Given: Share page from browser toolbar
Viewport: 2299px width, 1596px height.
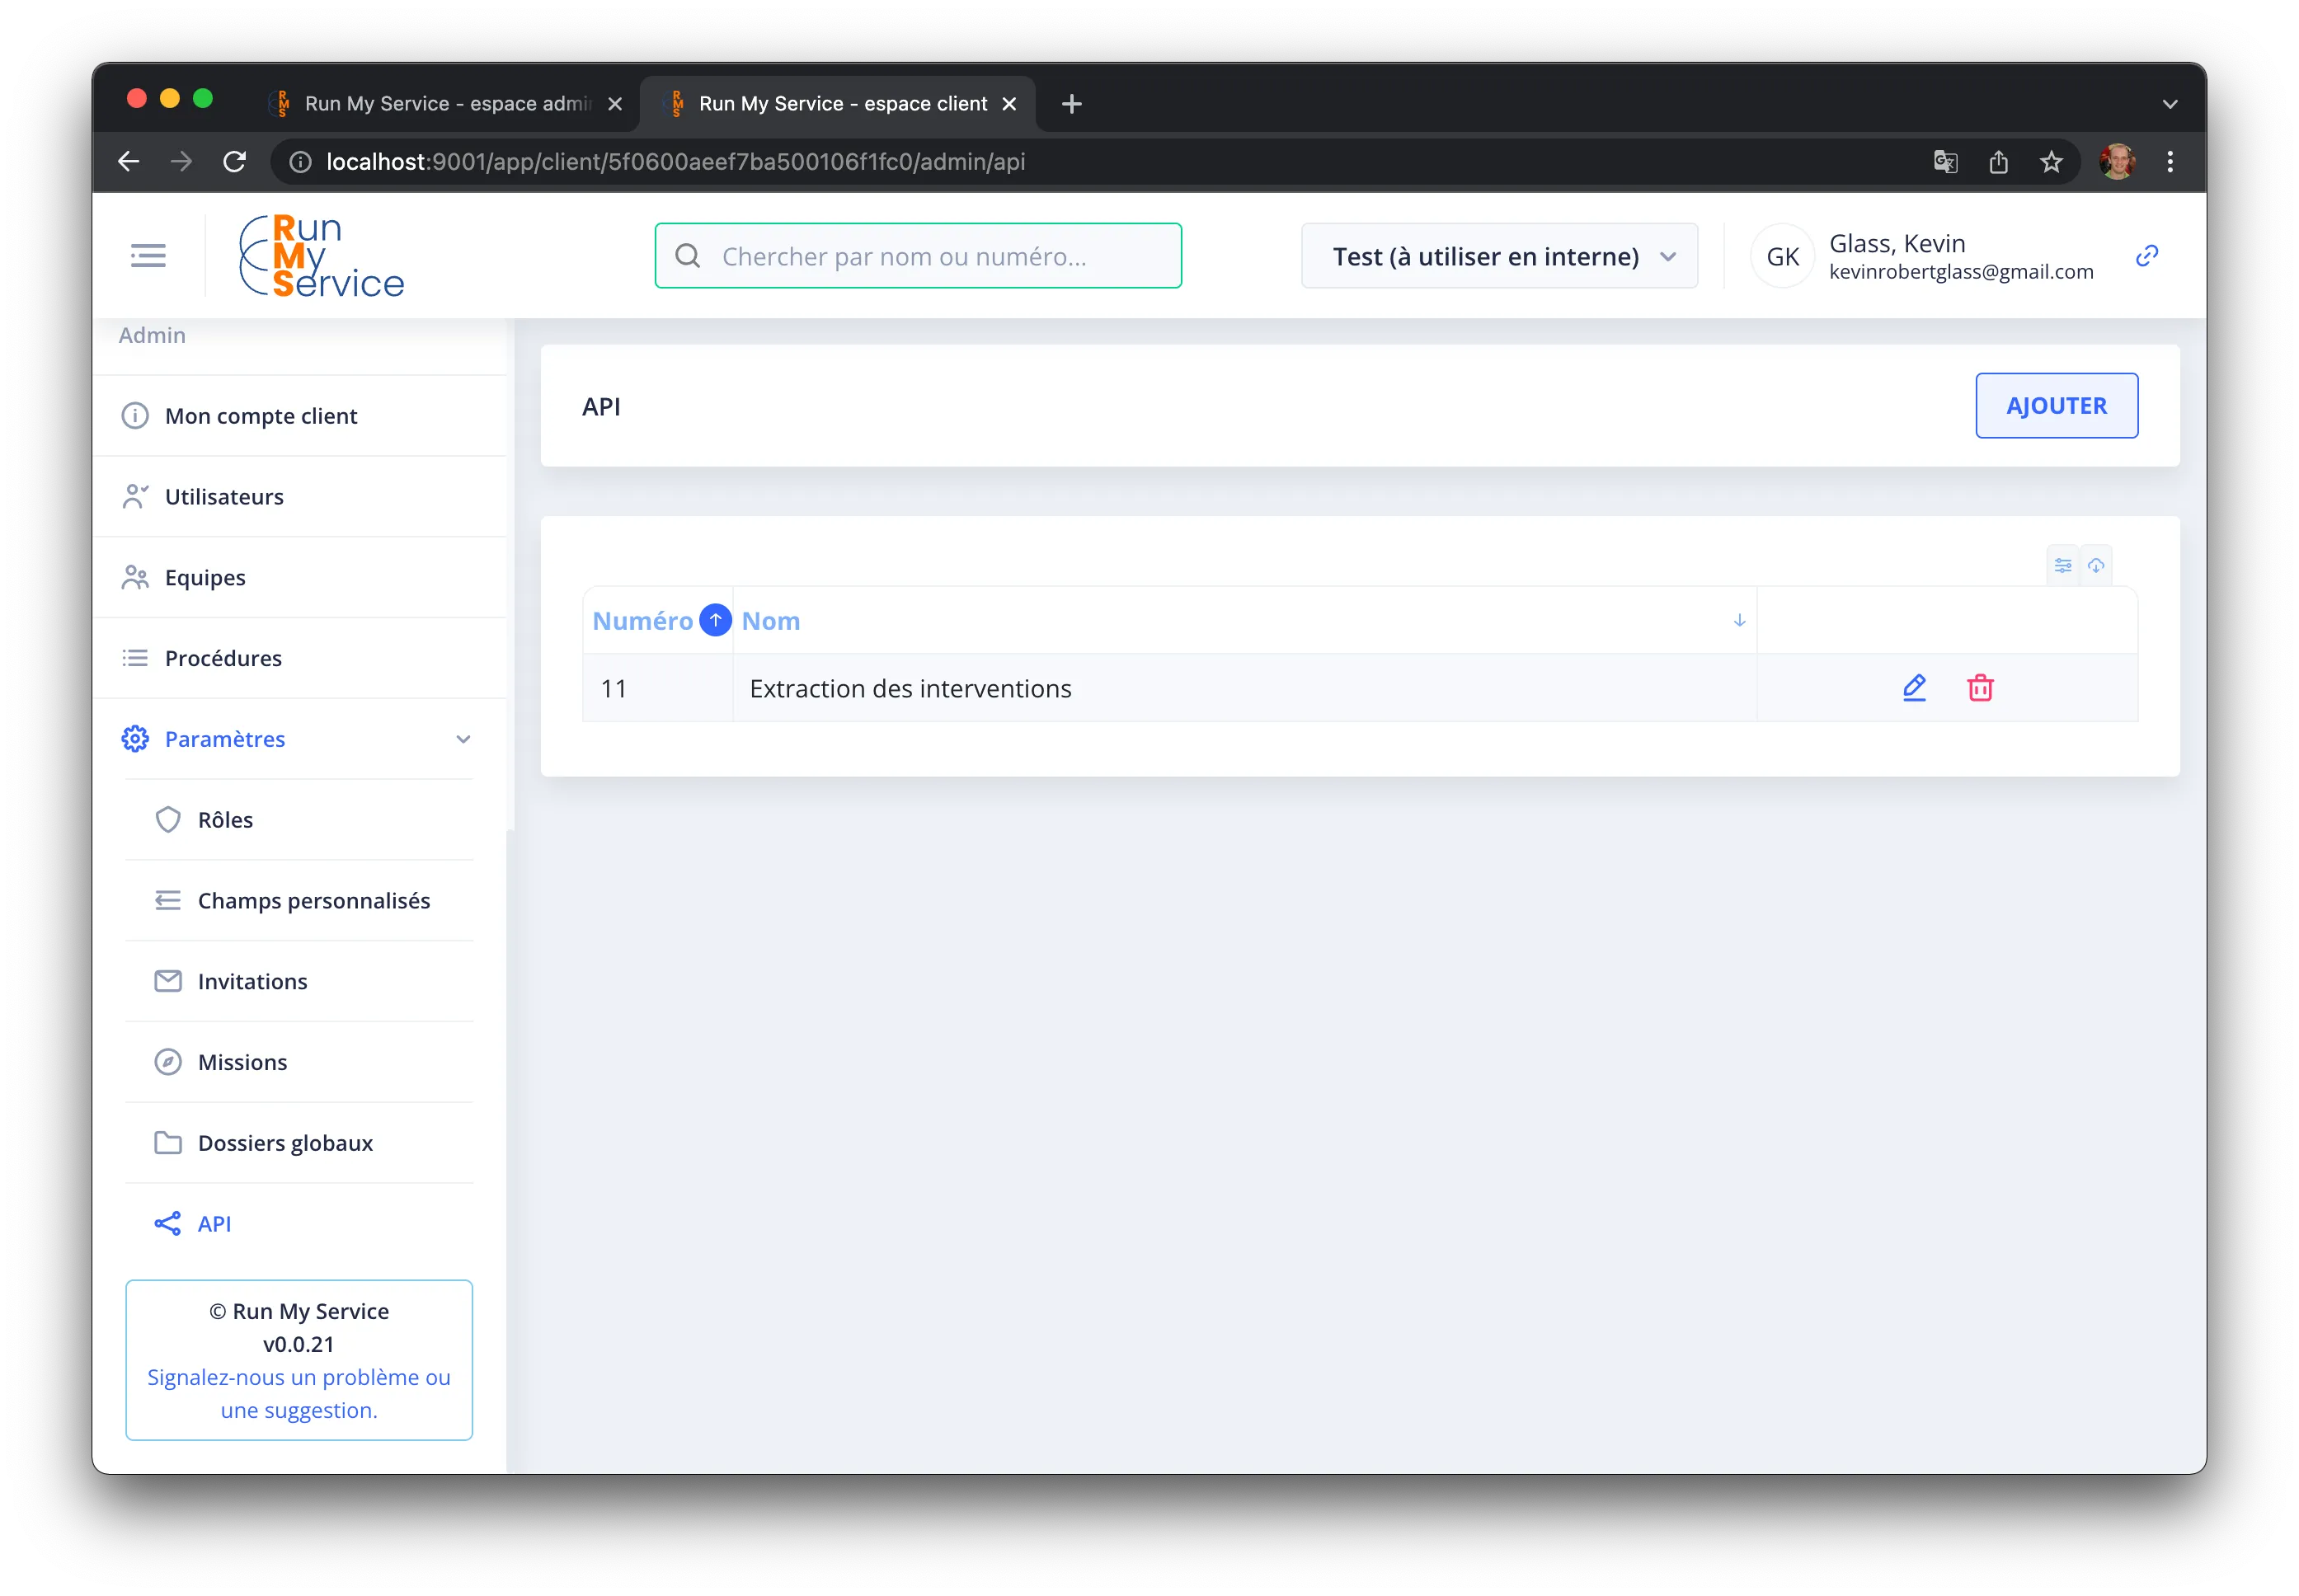Looking at the screenshot, I should point(1997,161).
